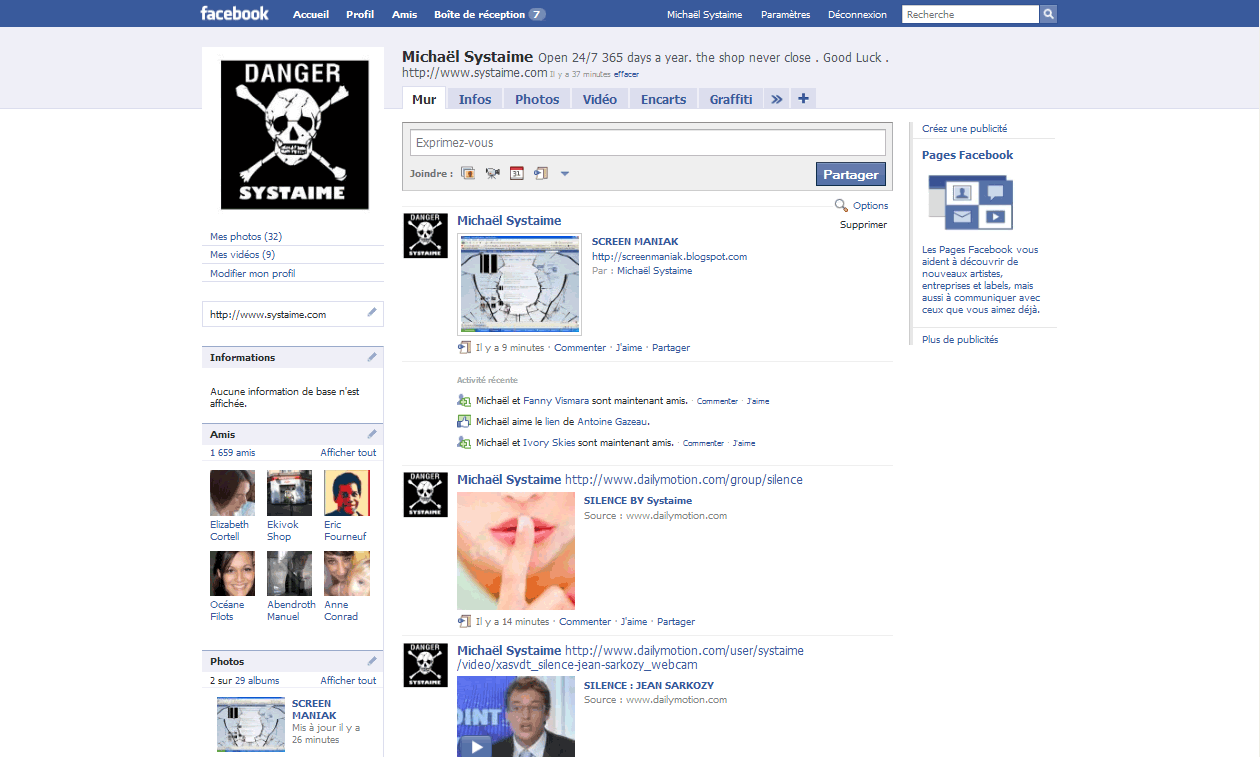
Task: Click J'aime on the SILENCE BY Systaime post
Action: pyautogui.click(x=634, y=621)
